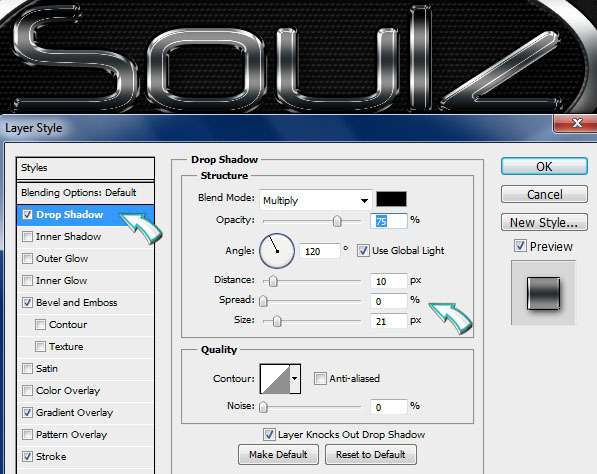Click the Spread value field
597x474 pixels.
tap(389, 301)
